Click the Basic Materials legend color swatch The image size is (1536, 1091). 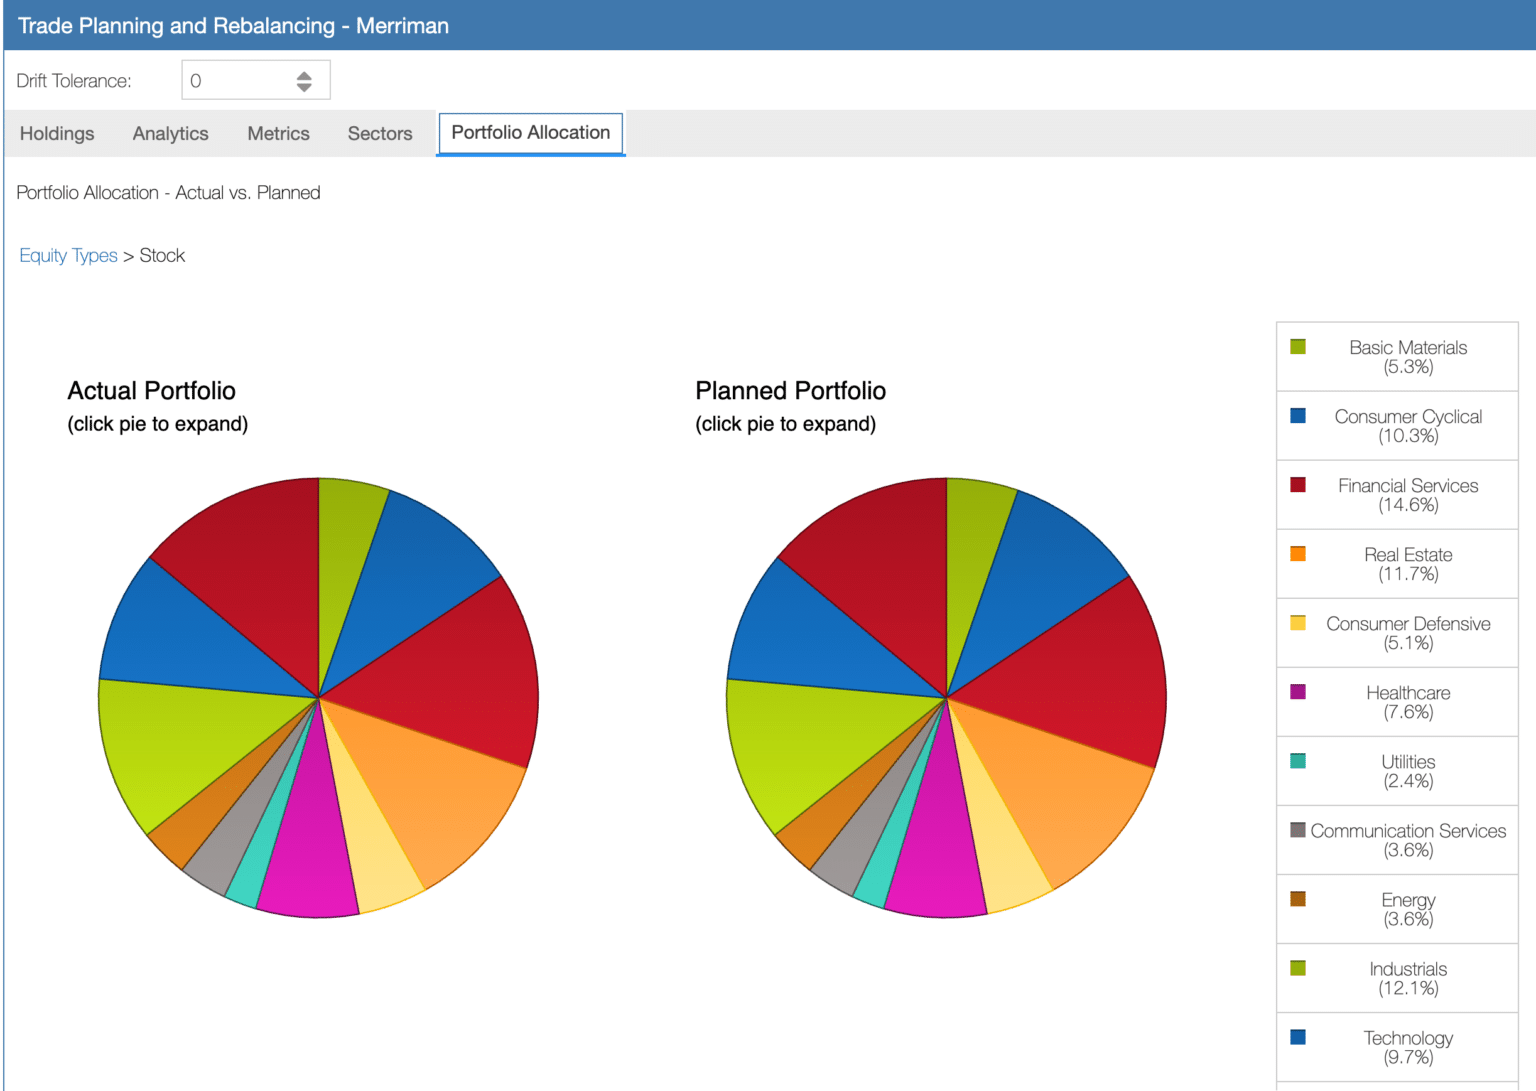coord(1298,347)
